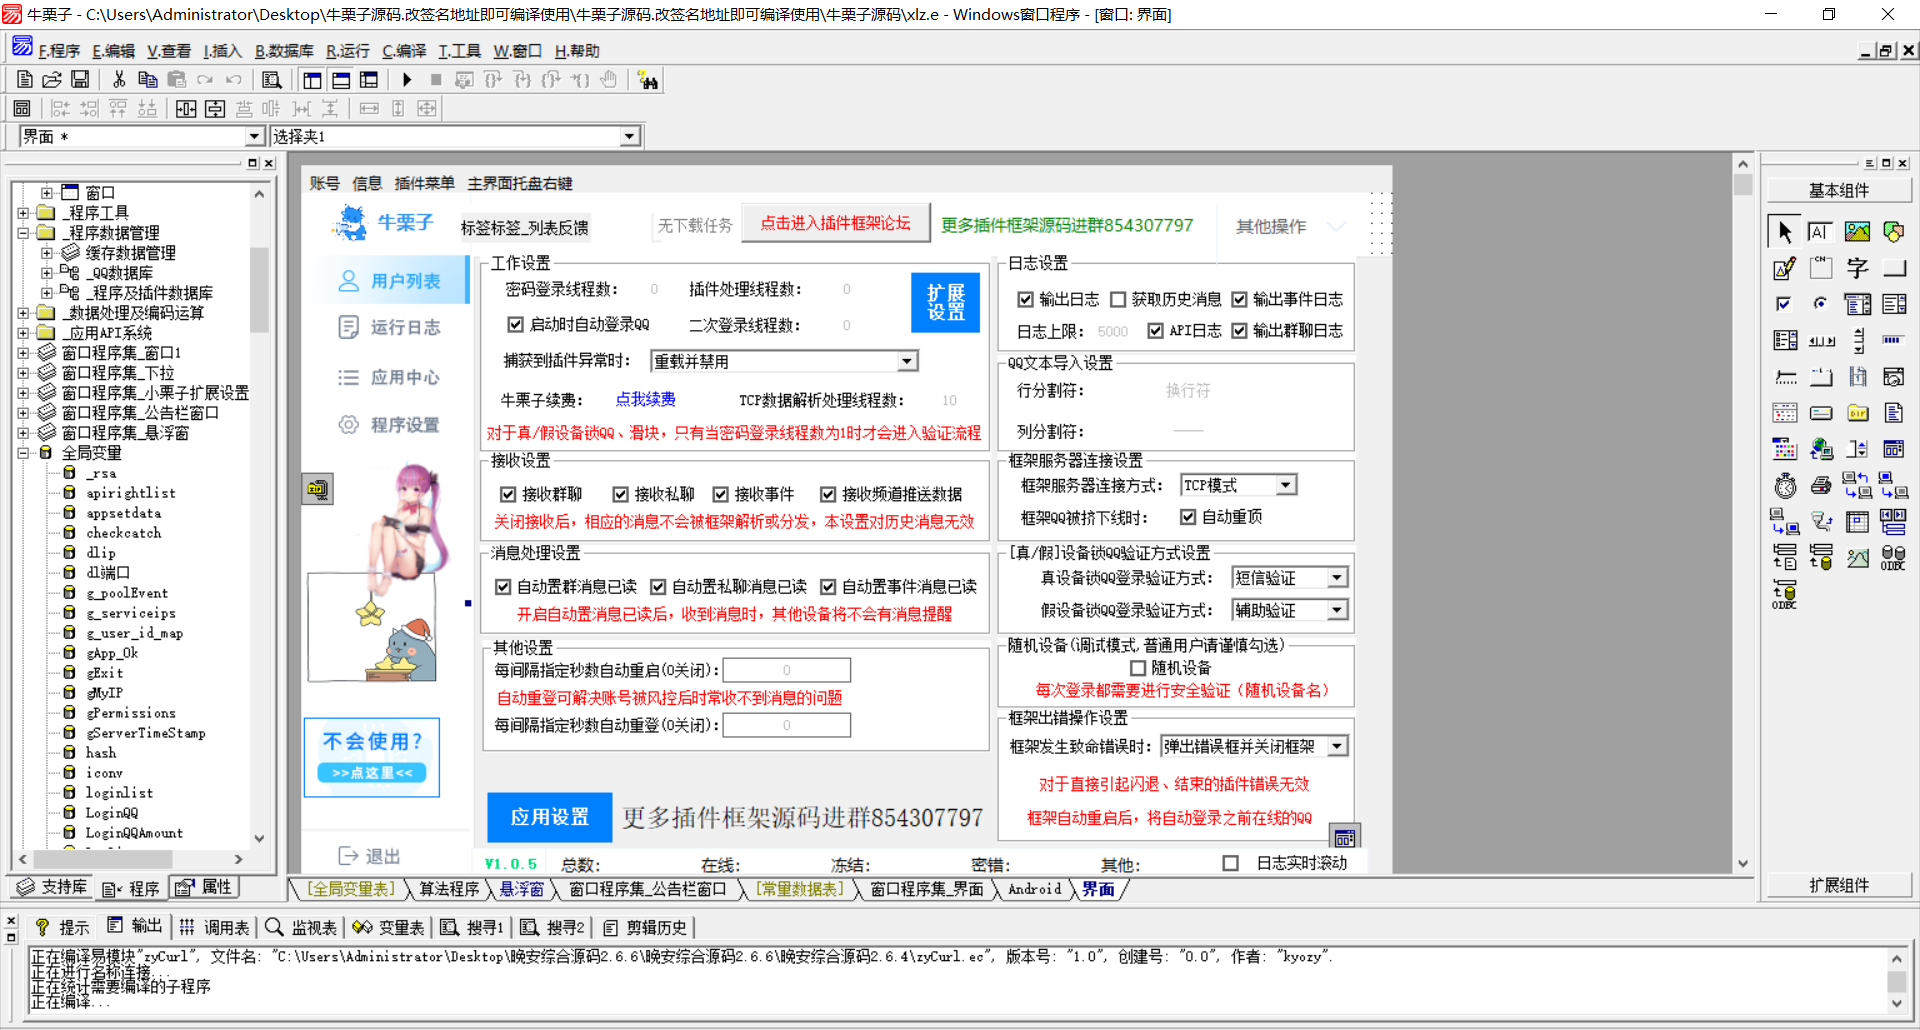The image size is (1920, 1030).
Task: Click the 扩展设置 blue button
Action: pyautogui.click(x=944, y=303)
